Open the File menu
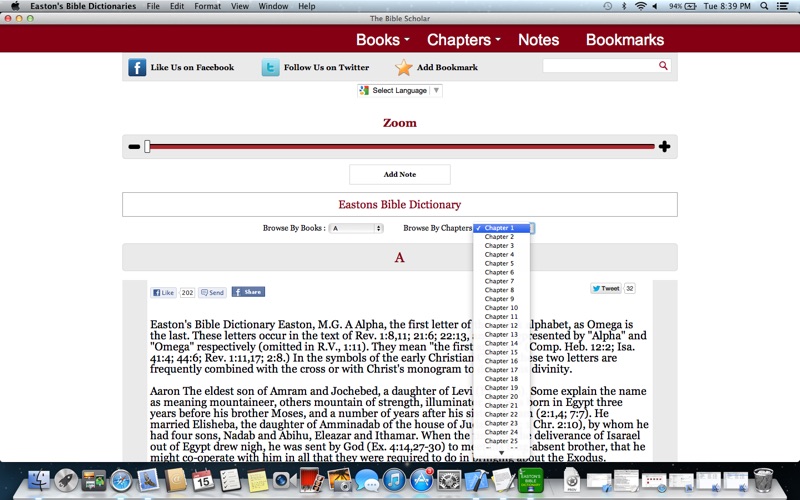Viewport: 800px width, 500px height. click(x=153, y=6)
